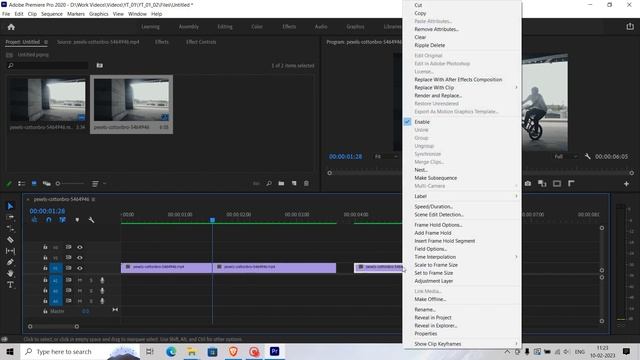Open Project Untitled panel menu
Screen dimensions: 640x360
coord(46,42)
